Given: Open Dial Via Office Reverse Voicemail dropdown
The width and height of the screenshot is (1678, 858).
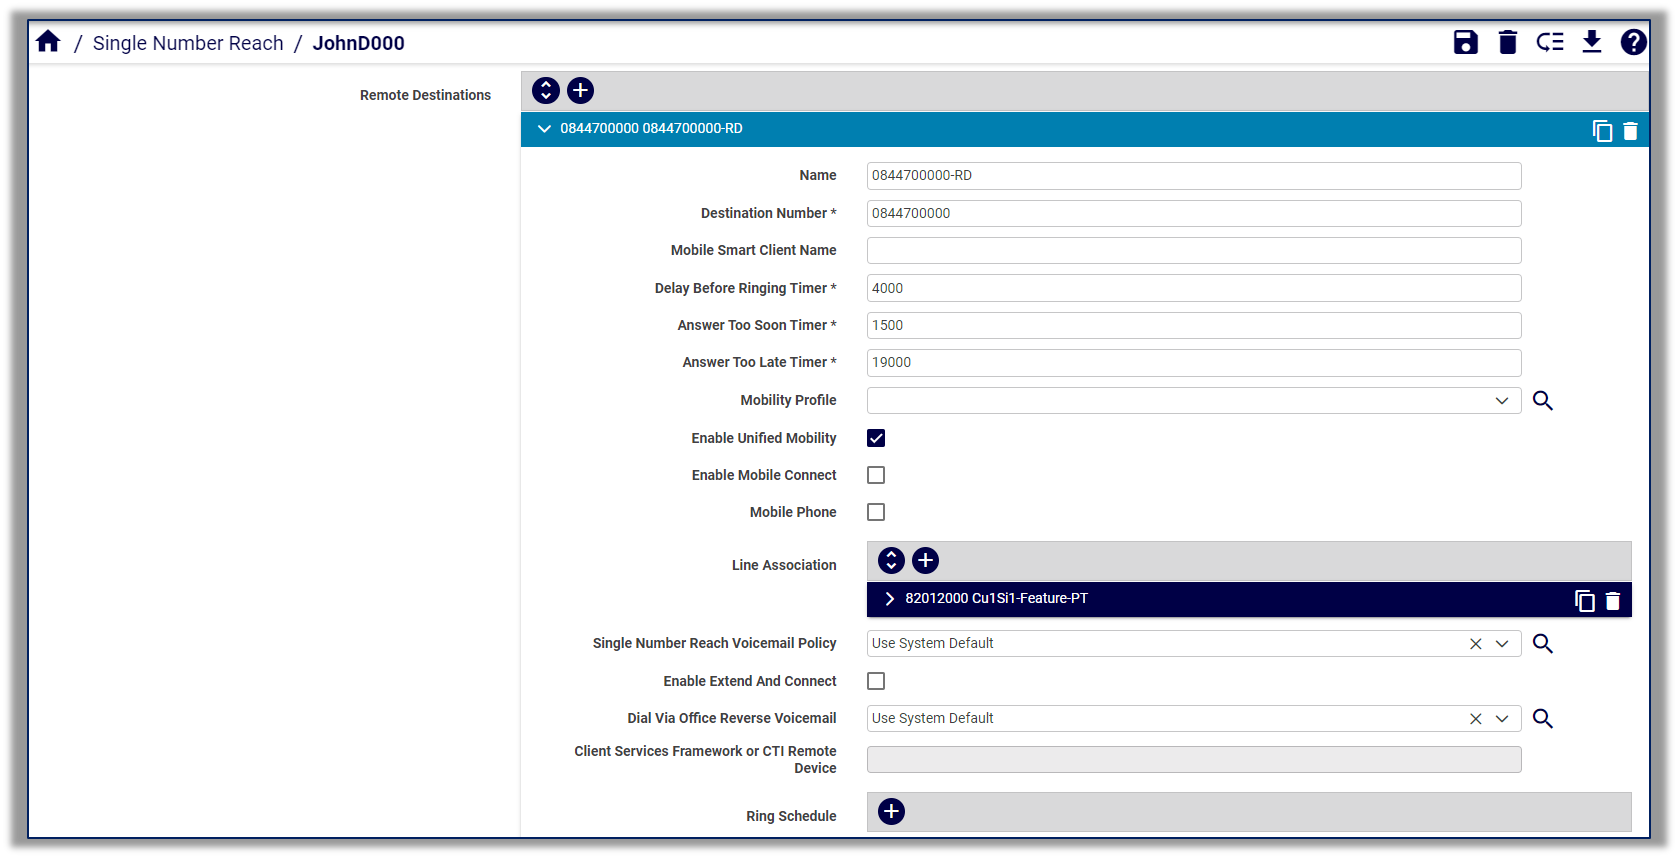Looking at the screenshot, I should pos(1501,719).
